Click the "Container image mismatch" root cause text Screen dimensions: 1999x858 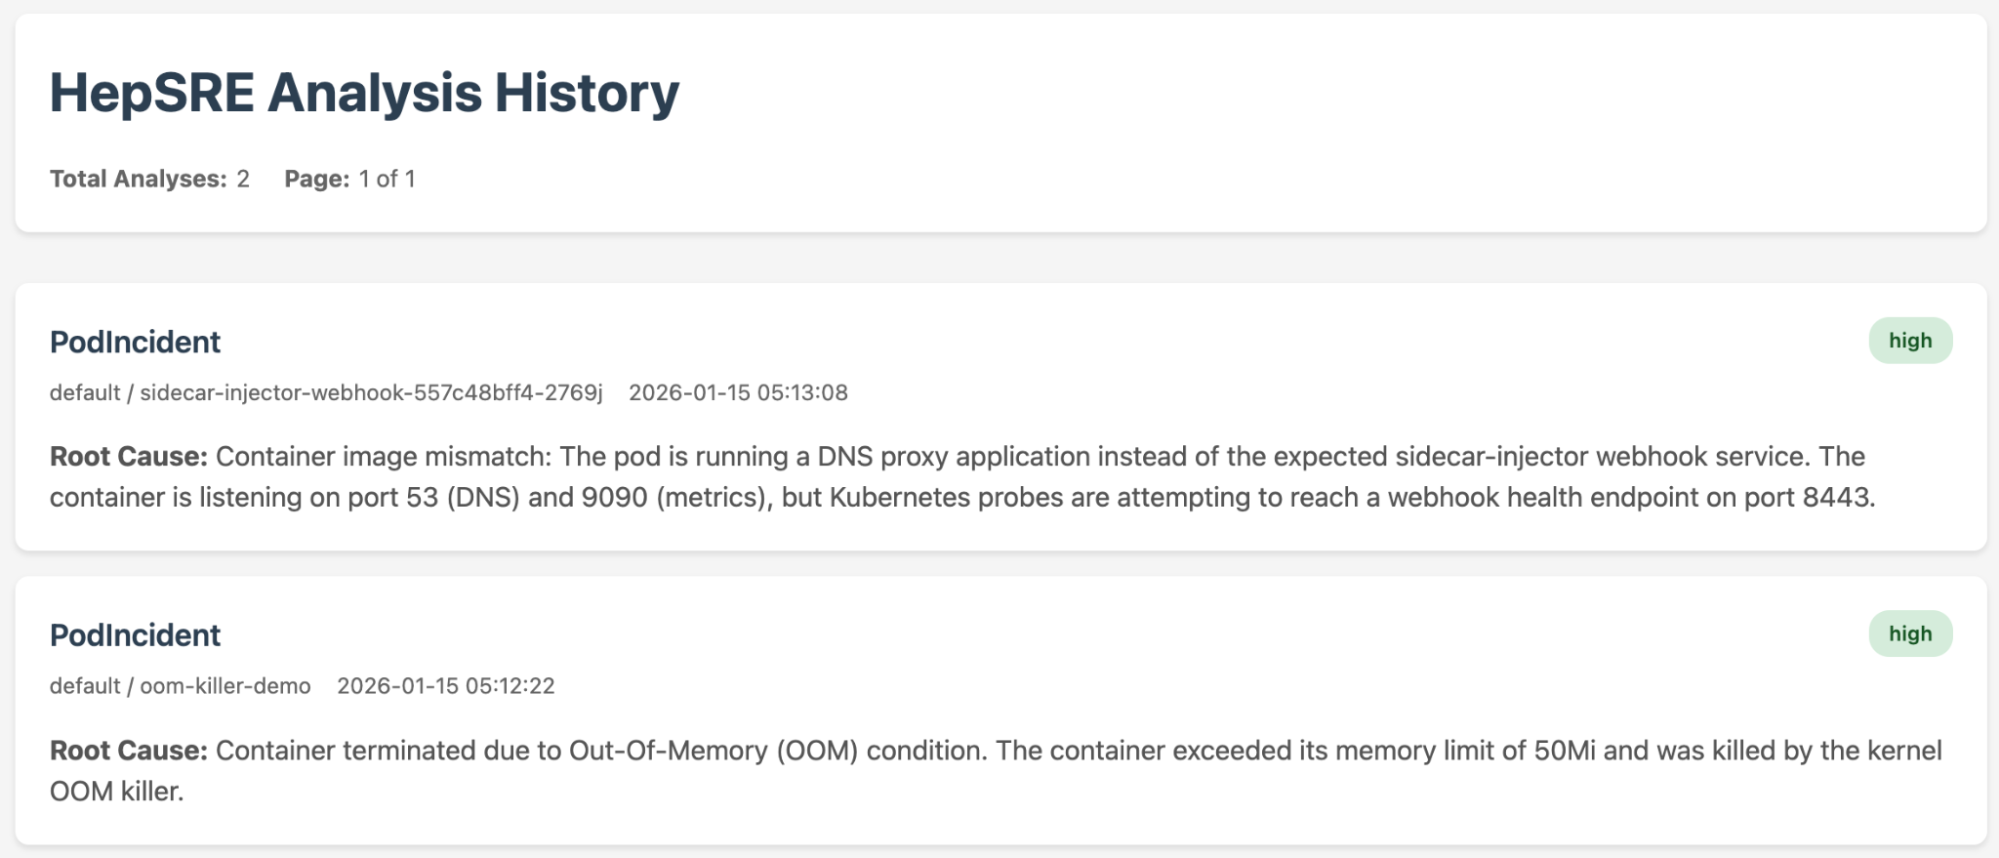(x=383, y=457)
